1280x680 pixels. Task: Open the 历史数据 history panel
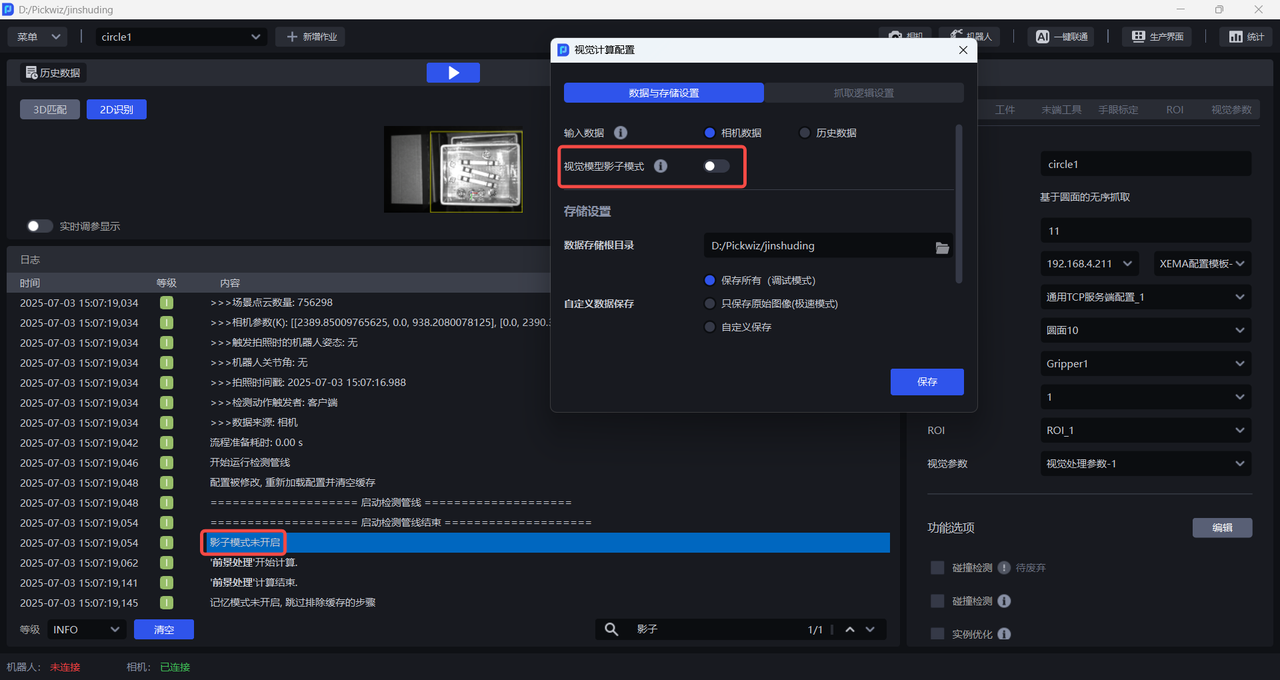click(53, 73)
